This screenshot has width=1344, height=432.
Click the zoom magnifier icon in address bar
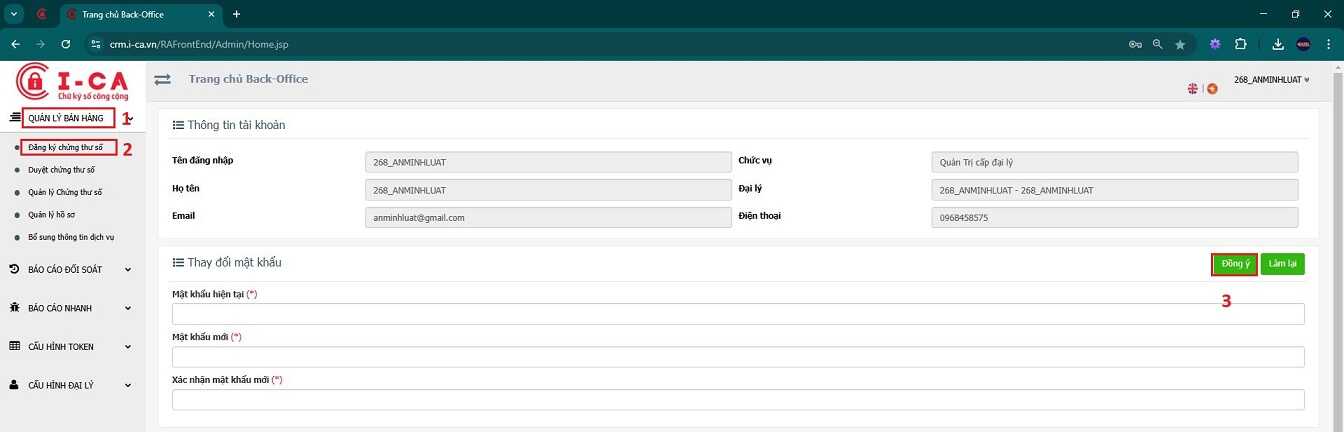click(1158, 44)
